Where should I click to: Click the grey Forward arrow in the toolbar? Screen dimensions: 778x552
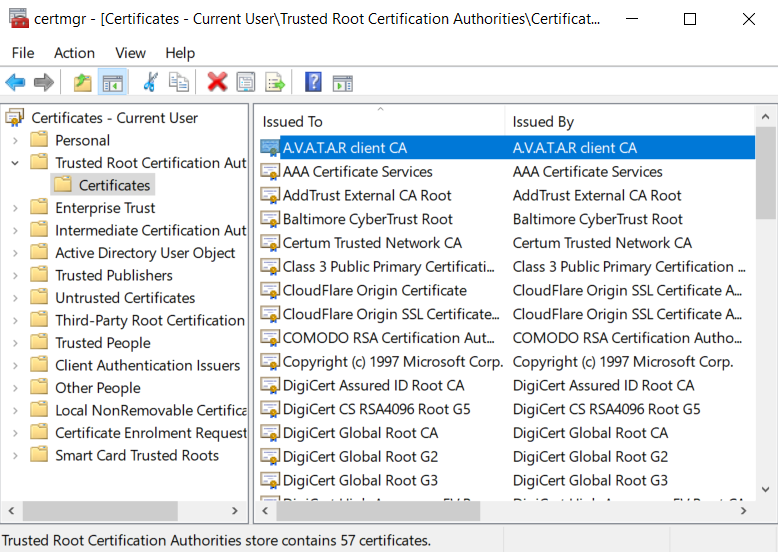click(x=44, y=82)
